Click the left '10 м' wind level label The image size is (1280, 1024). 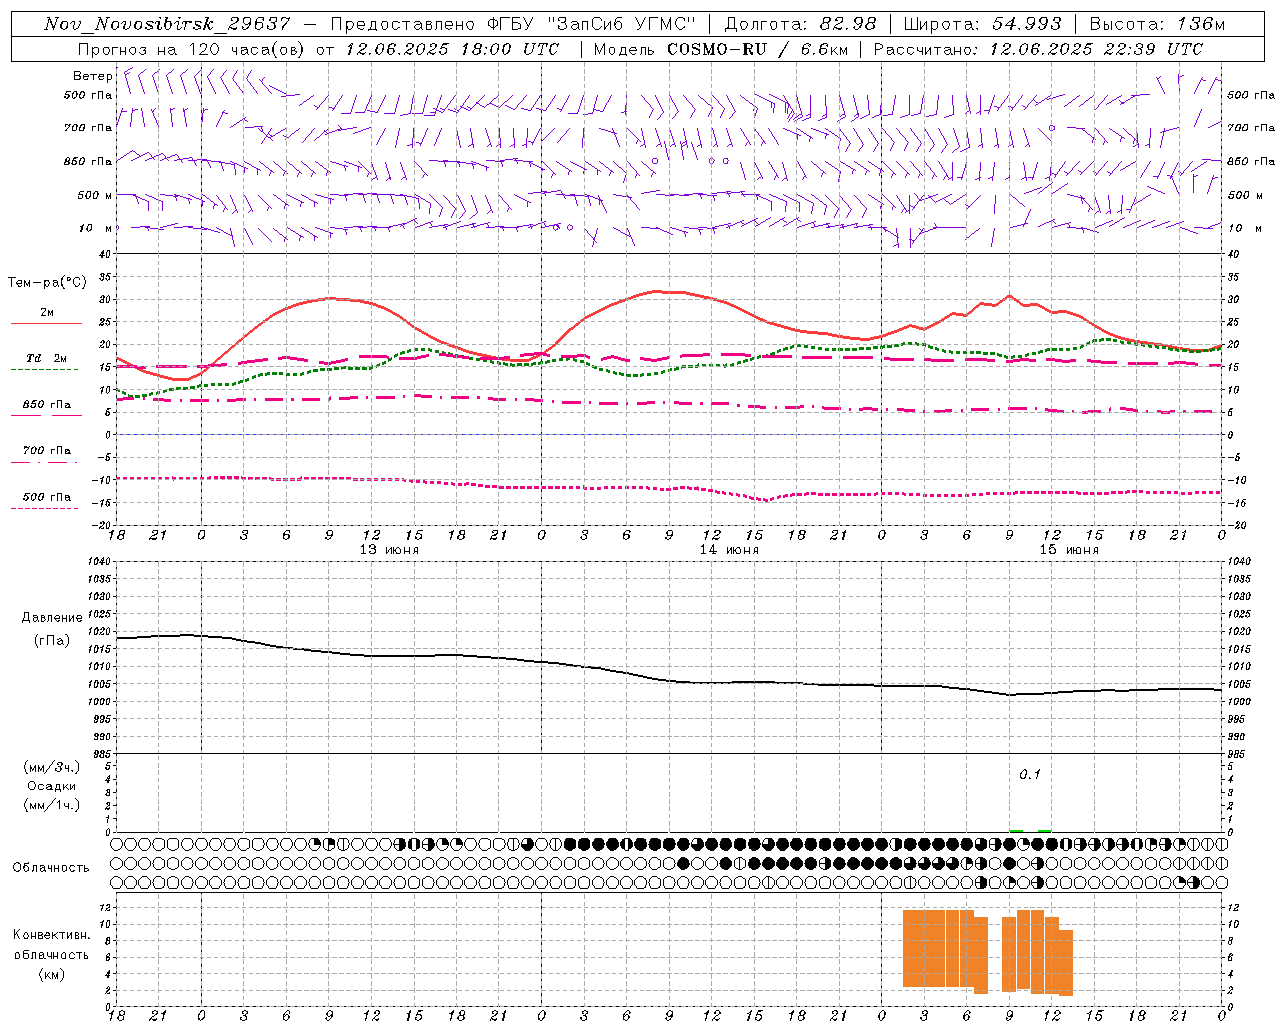click(96, 228)
